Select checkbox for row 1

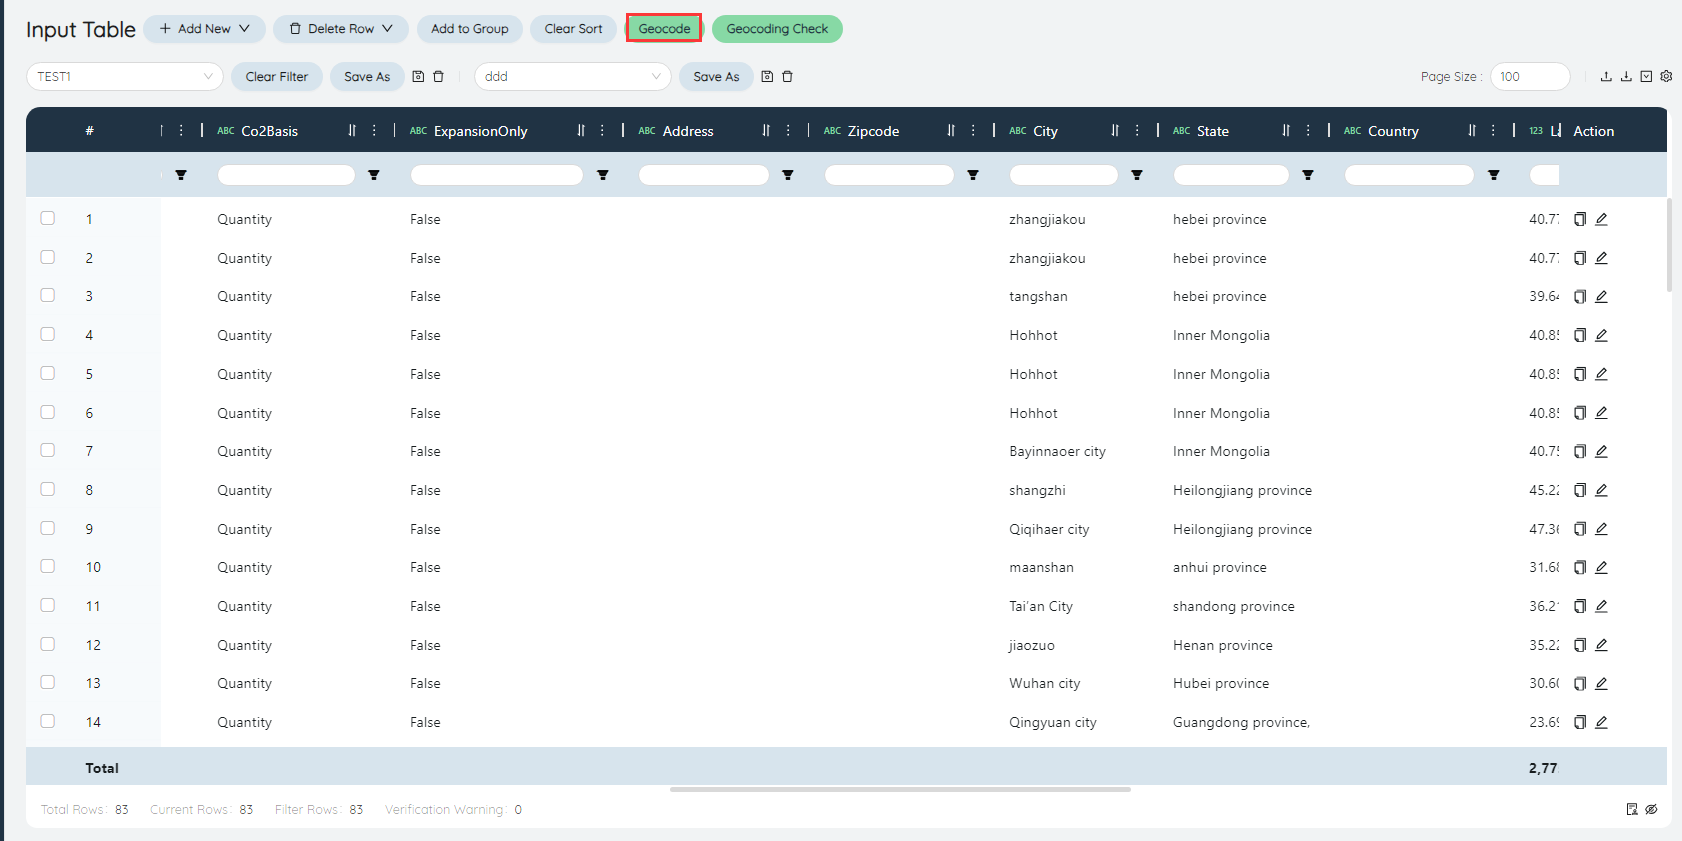(47, 218)
